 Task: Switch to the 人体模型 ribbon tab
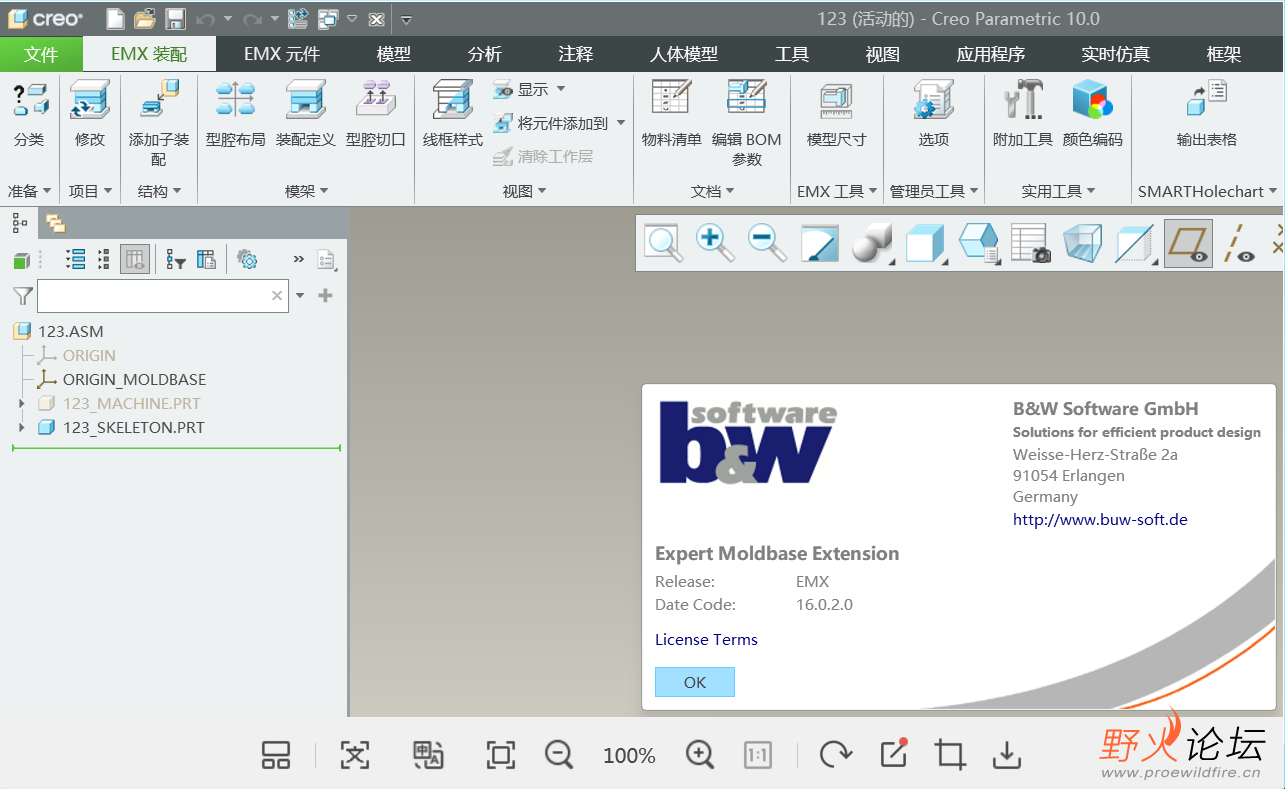pos(684,54)
